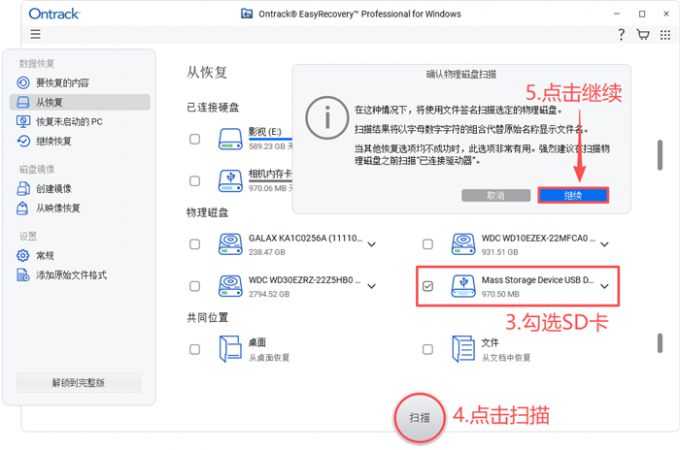This screenshot has height=450, width=680.
Task: Click the 继续 continue button
Action: [573, 196]
